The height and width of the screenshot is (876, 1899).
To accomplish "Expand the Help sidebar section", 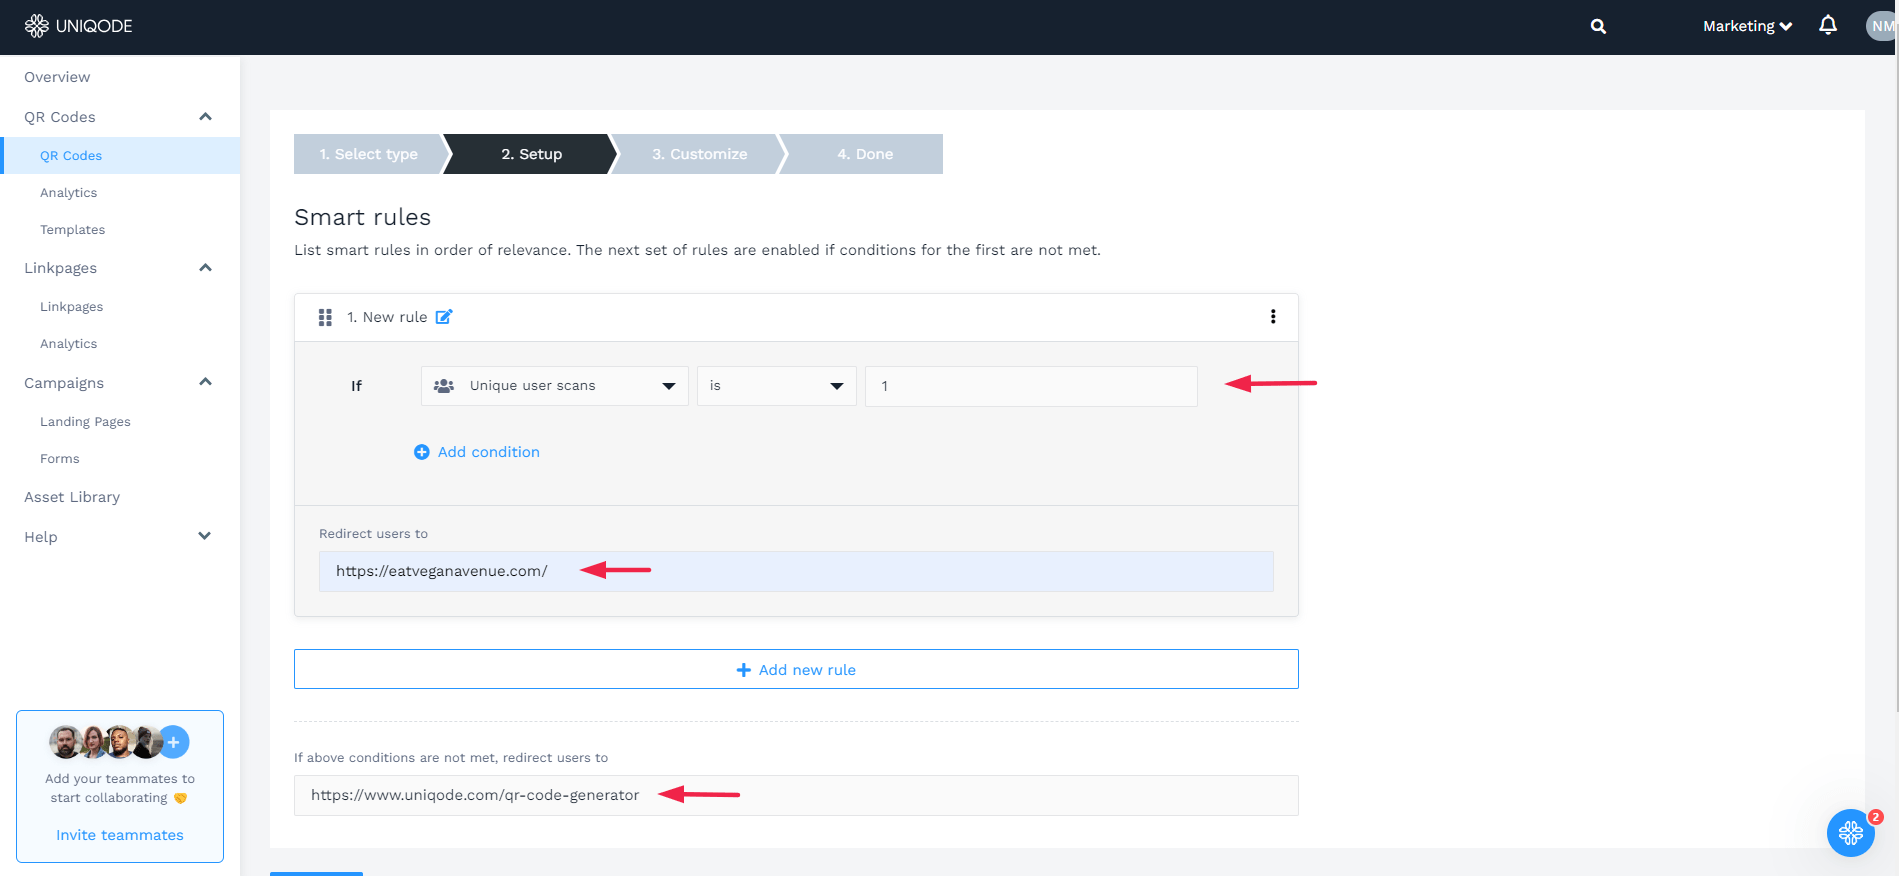I will (x=205, y=537).
